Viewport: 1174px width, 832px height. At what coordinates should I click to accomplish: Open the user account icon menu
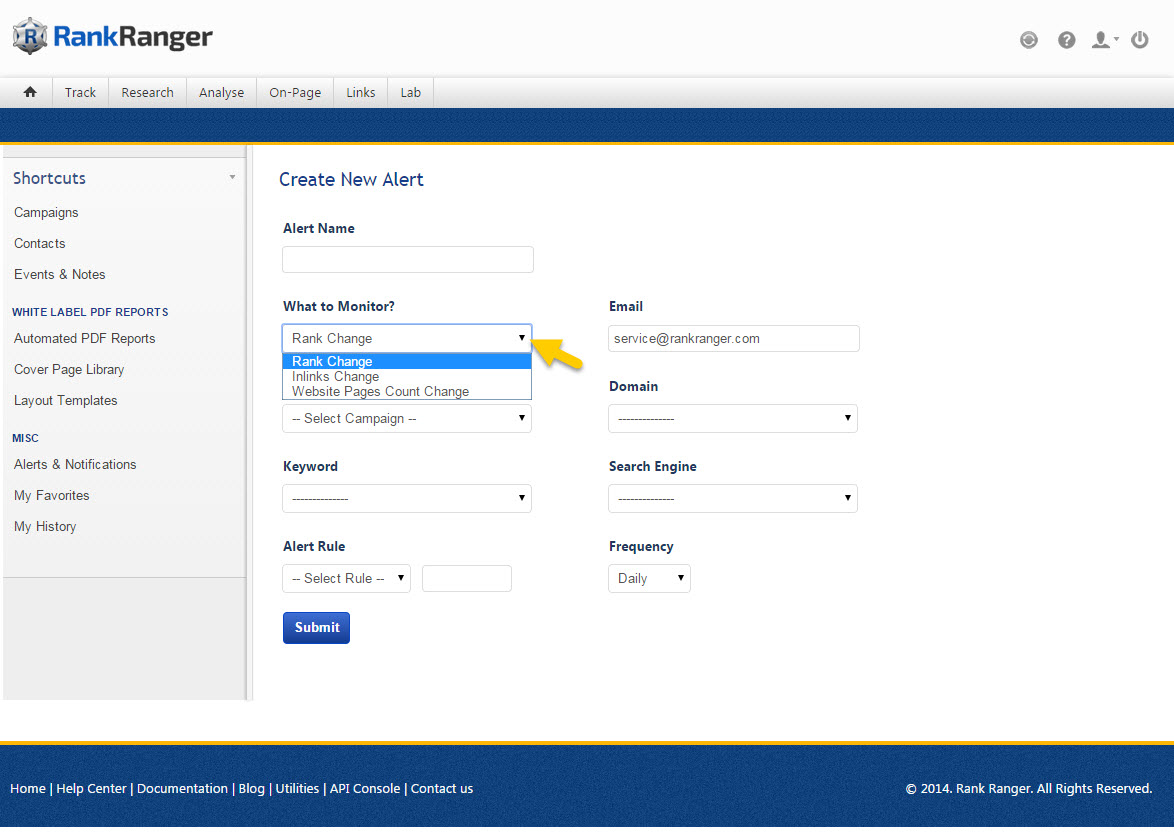pos(1104,40)
